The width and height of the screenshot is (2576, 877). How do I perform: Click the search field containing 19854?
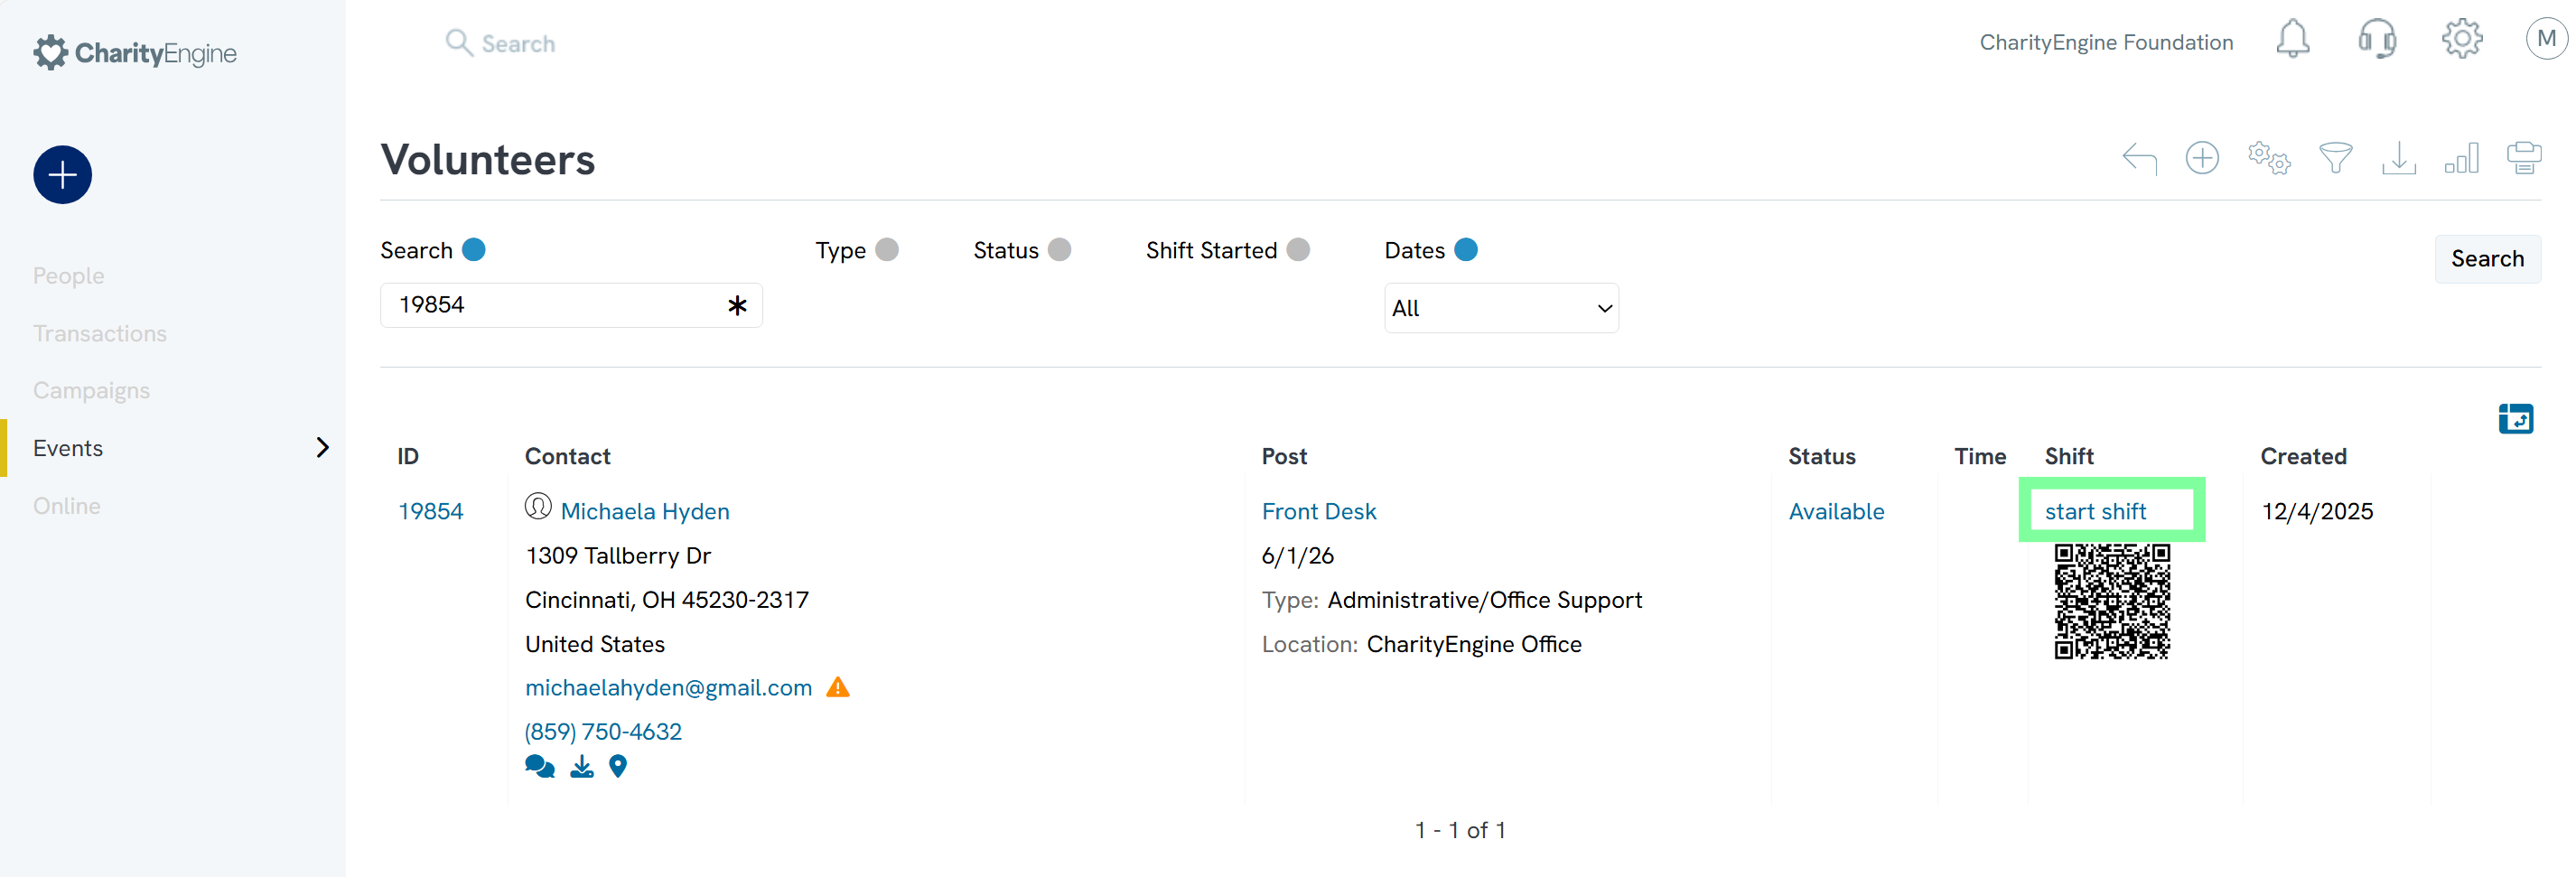pyautogui.click(x=555, y=305)
